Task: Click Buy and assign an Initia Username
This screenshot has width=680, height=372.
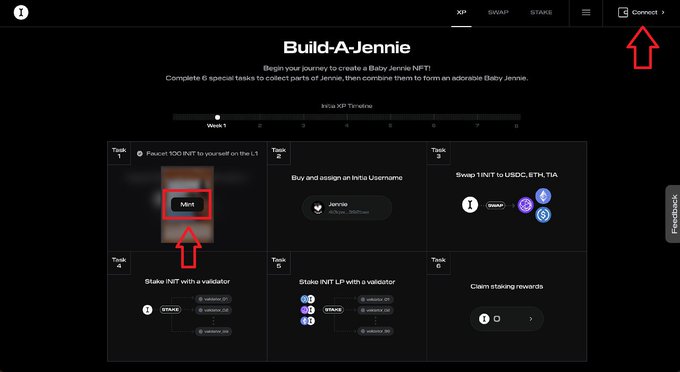Action: pos(347,178)
